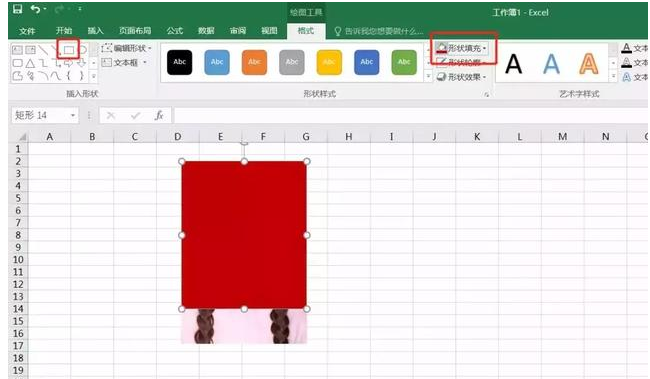650x379 pixels.
Task: Select the right brace shape
Action: pyautogui.click(x=81, y=76)
